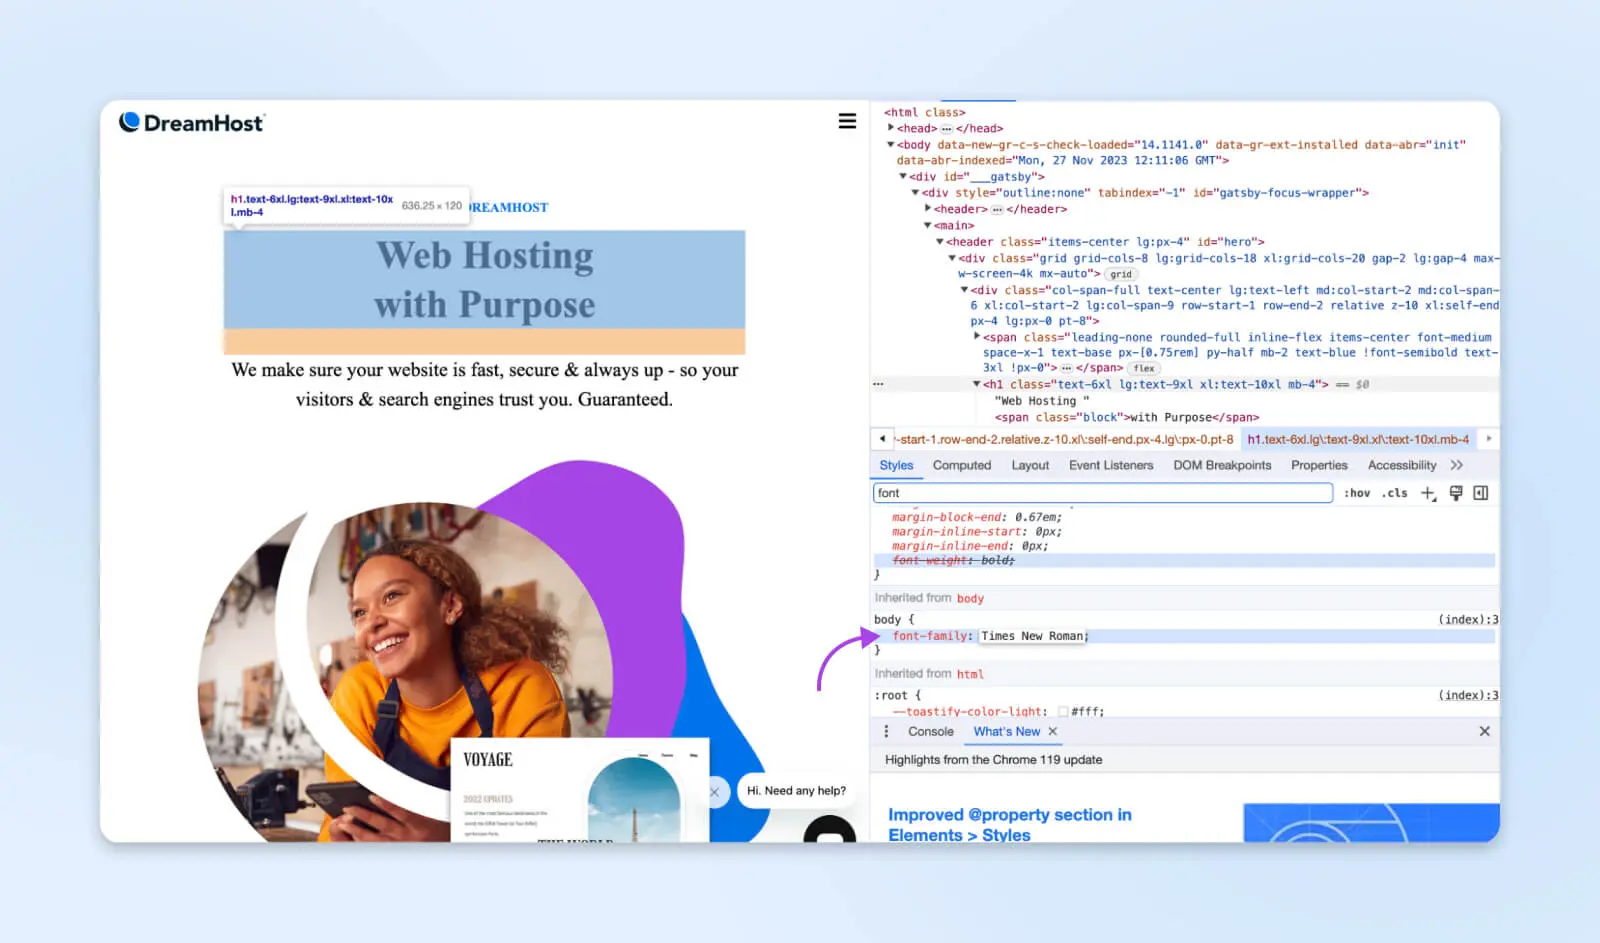The image size is (1600, 943).
Task: Click the 'Hi. Need any help?' chat bubble
Action: pyautogui.click(x=796, y=790)
